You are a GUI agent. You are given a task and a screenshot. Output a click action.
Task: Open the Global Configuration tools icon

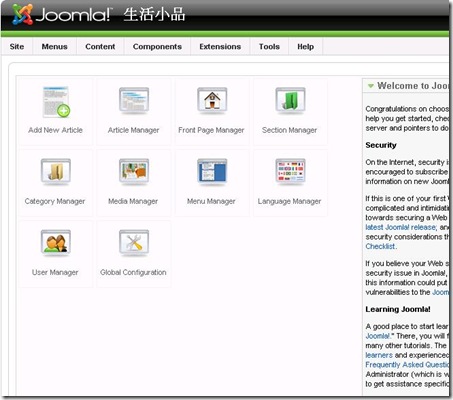[134, 243]
